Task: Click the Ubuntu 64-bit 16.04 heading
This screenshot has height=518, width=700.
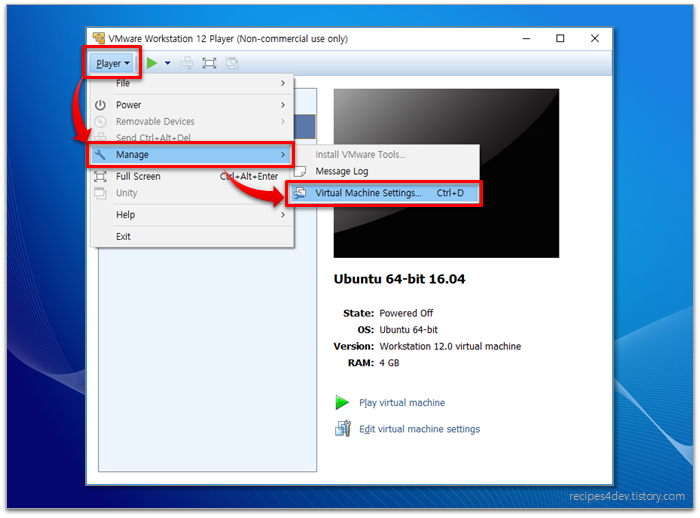Action: 400,279
